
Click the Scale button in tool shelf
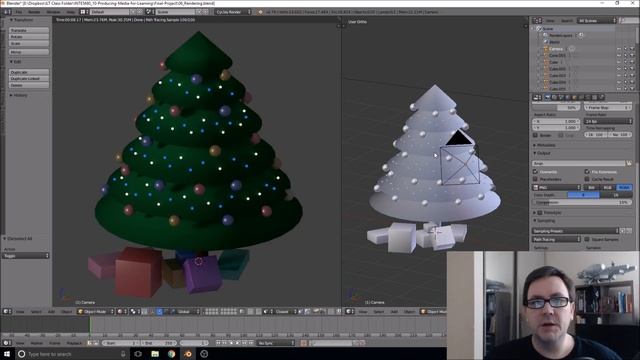(x=29, y=43)
